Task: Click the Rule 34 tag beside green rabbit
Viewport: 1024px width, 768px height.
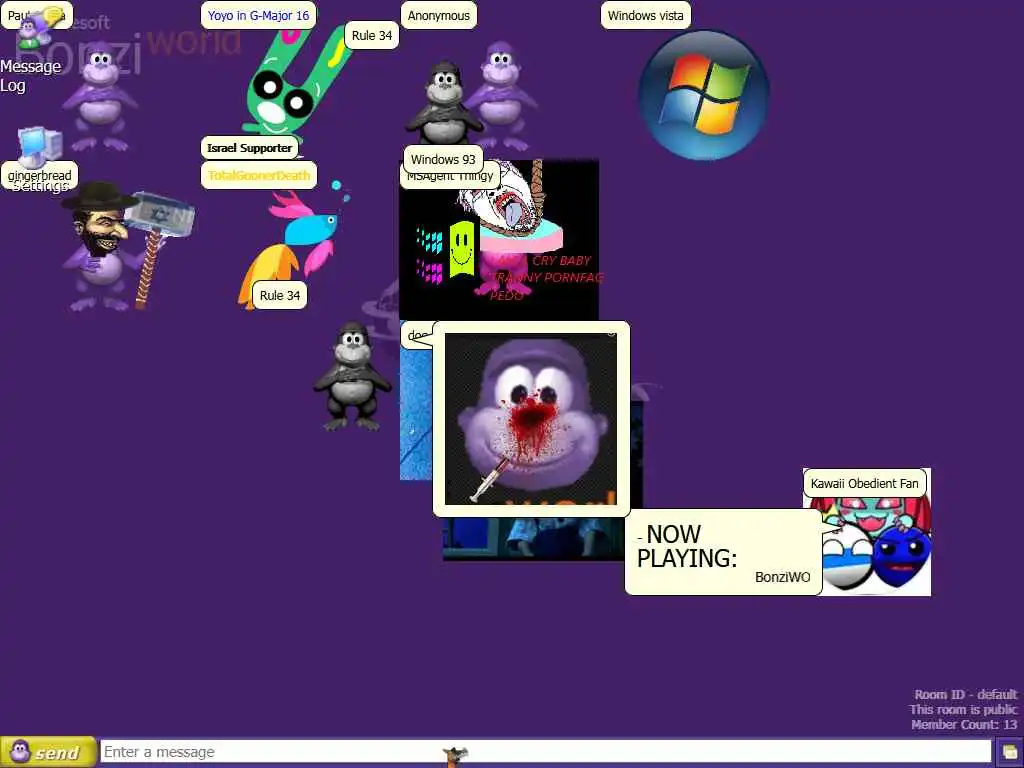Action: coord(372,35)
